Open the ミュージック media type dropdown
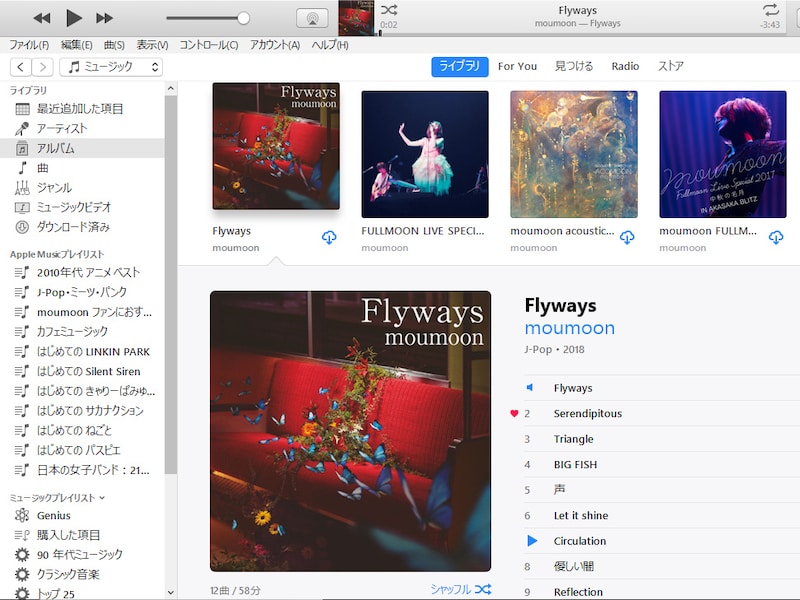800x600 pixels. [111, 67]
